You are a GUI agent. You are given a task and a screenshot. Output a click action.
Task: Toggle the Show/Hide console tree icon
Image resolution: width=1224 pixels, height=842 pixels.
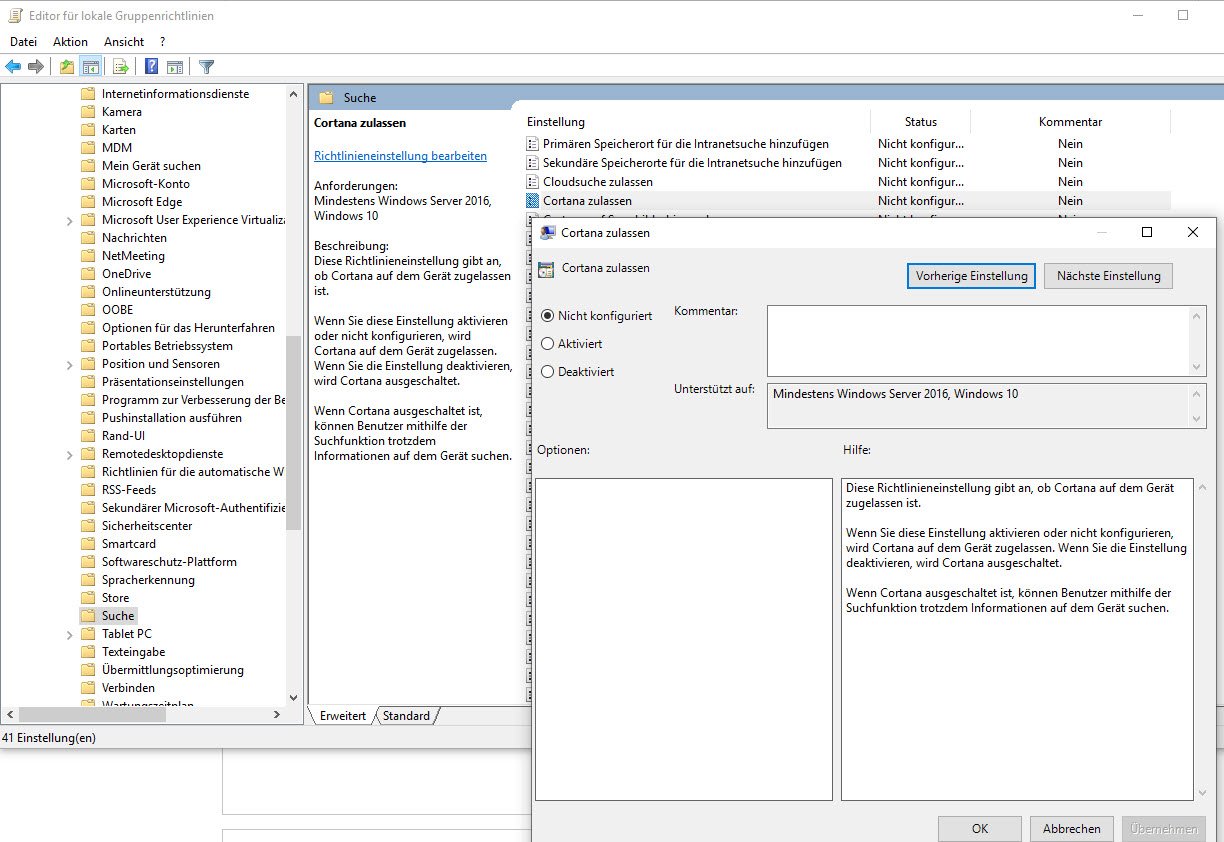click(x=91, y=67)
